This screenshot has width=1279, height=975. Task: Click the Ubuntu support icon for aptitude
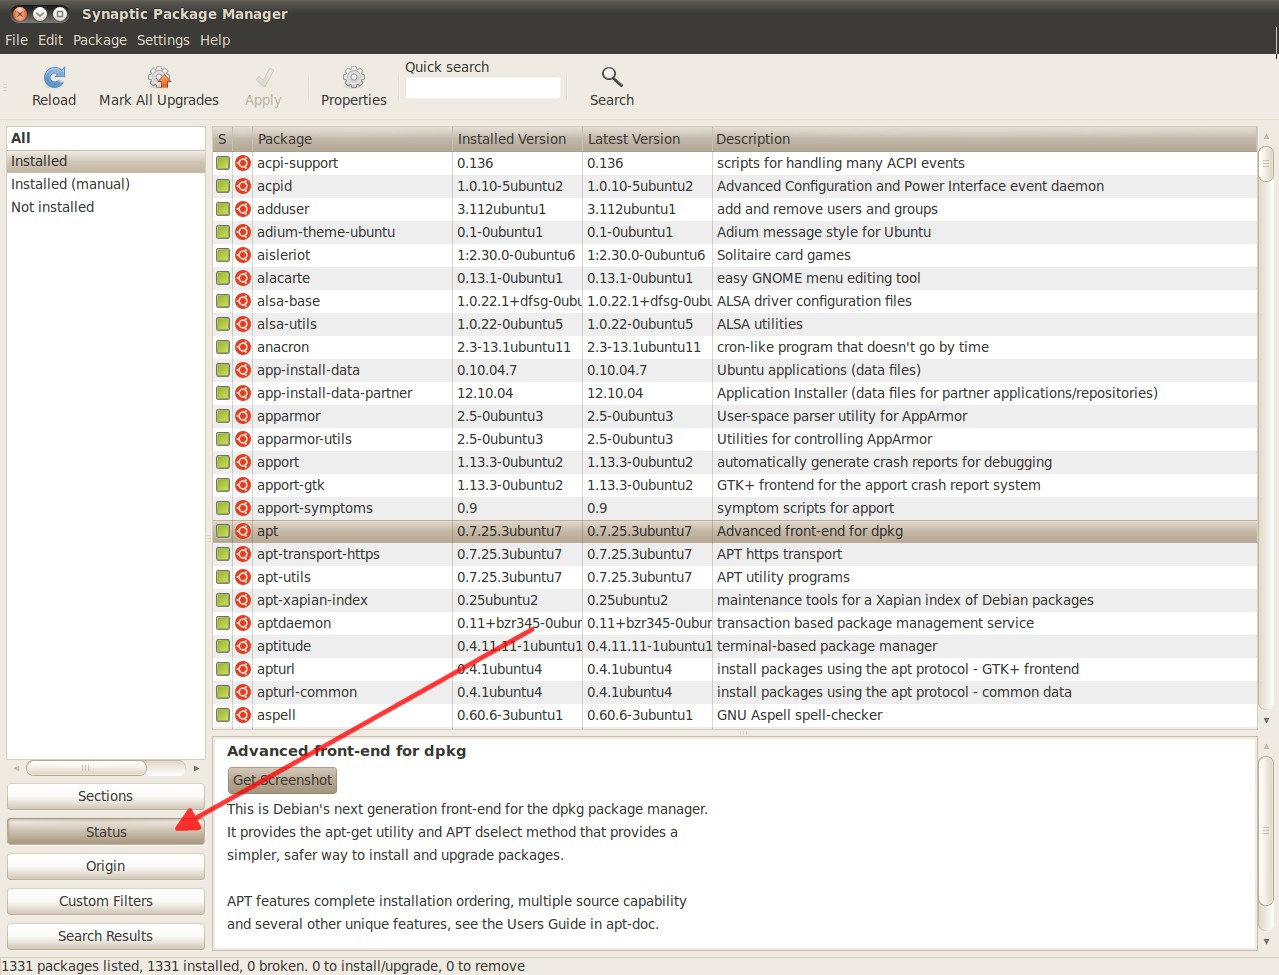click(x=242, y=646)
